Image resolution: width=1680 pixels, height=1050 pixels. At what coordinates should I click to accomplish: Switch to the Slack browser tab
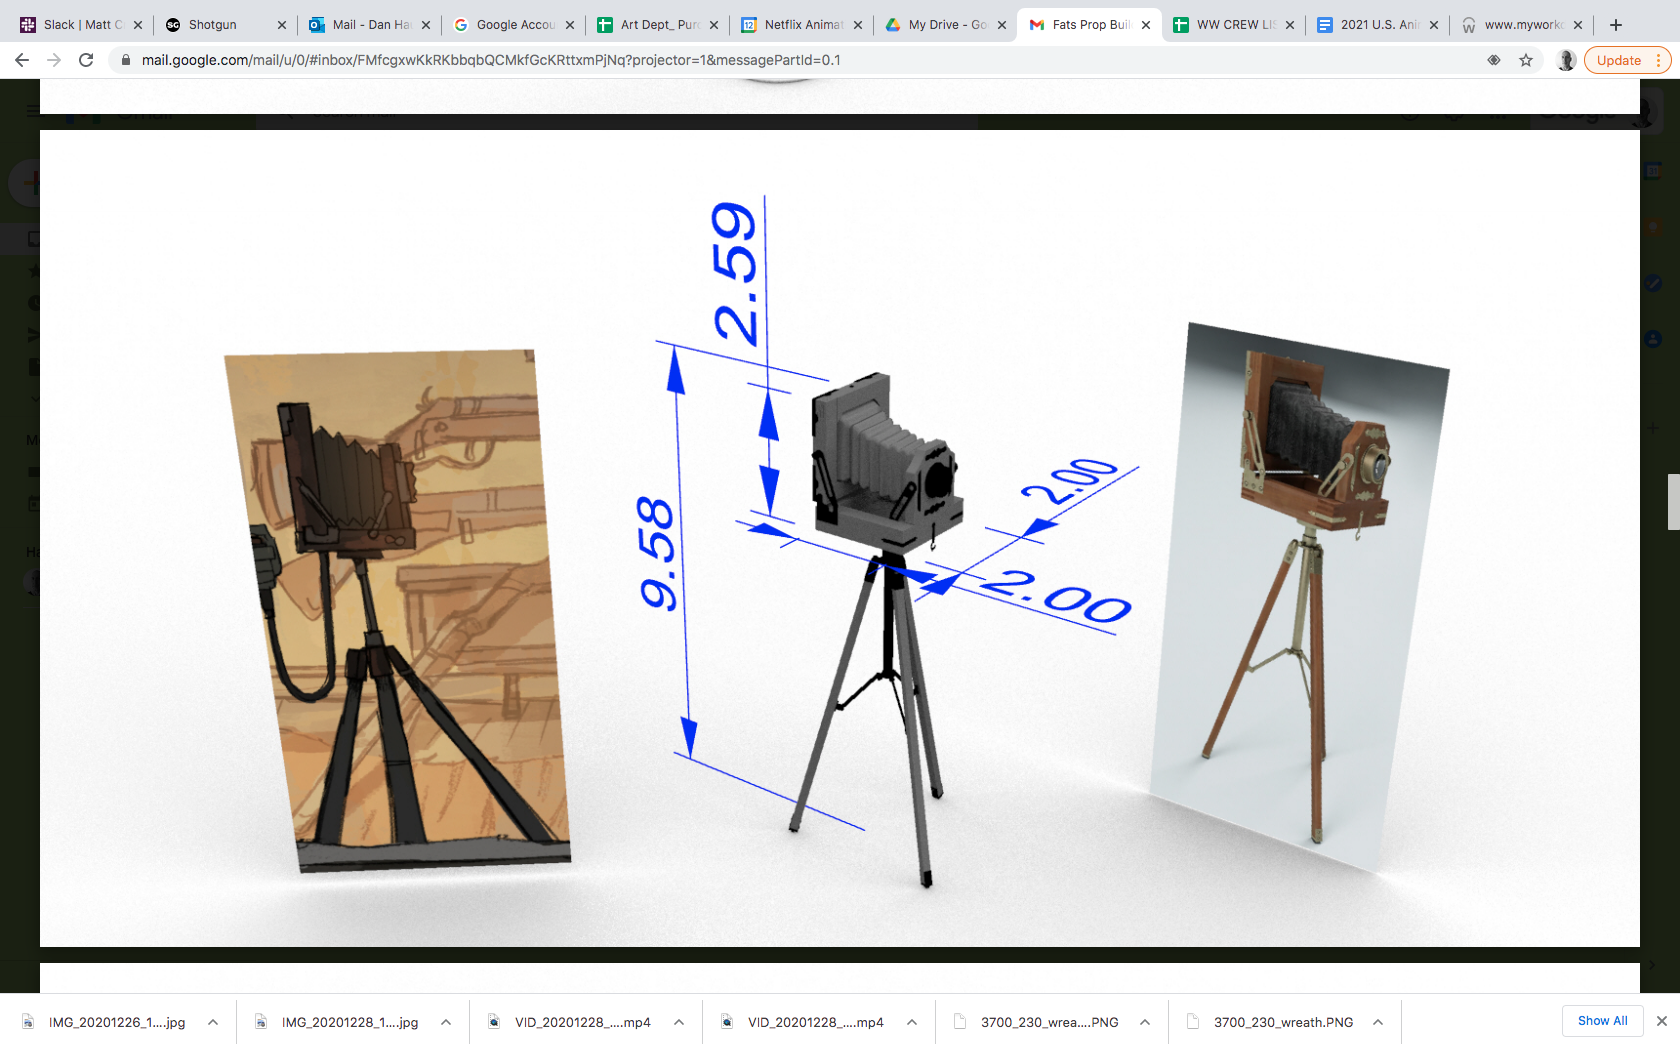(82, 25)
